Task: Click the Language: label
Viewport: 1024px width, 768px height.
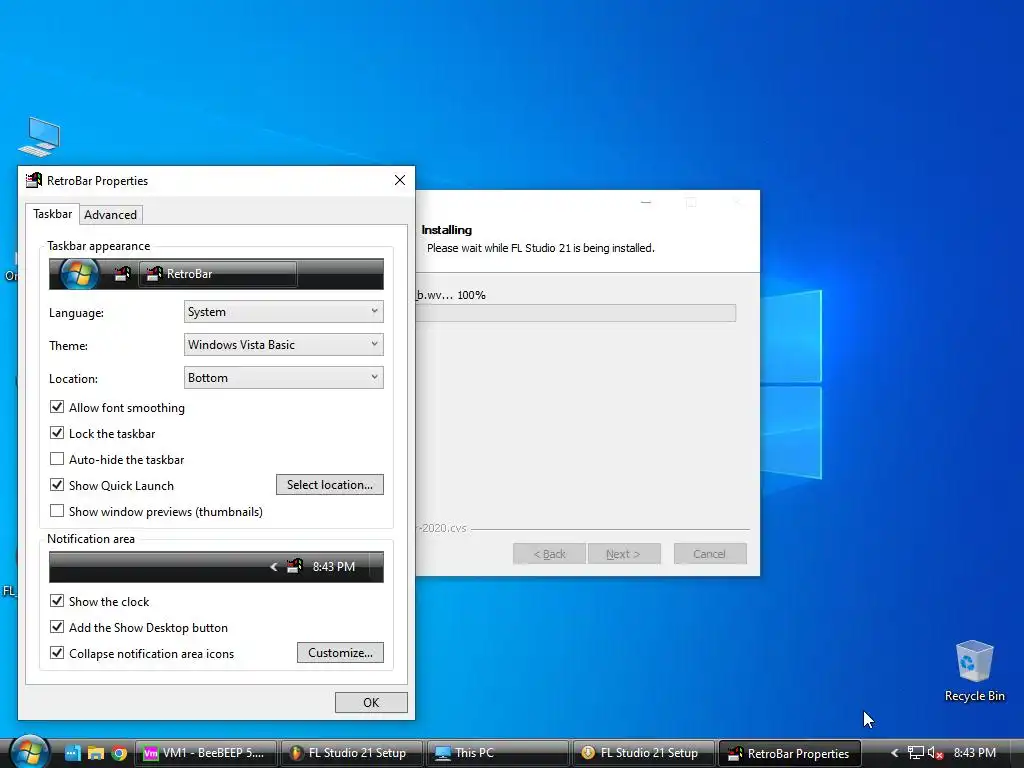Action: coord(76,313)
